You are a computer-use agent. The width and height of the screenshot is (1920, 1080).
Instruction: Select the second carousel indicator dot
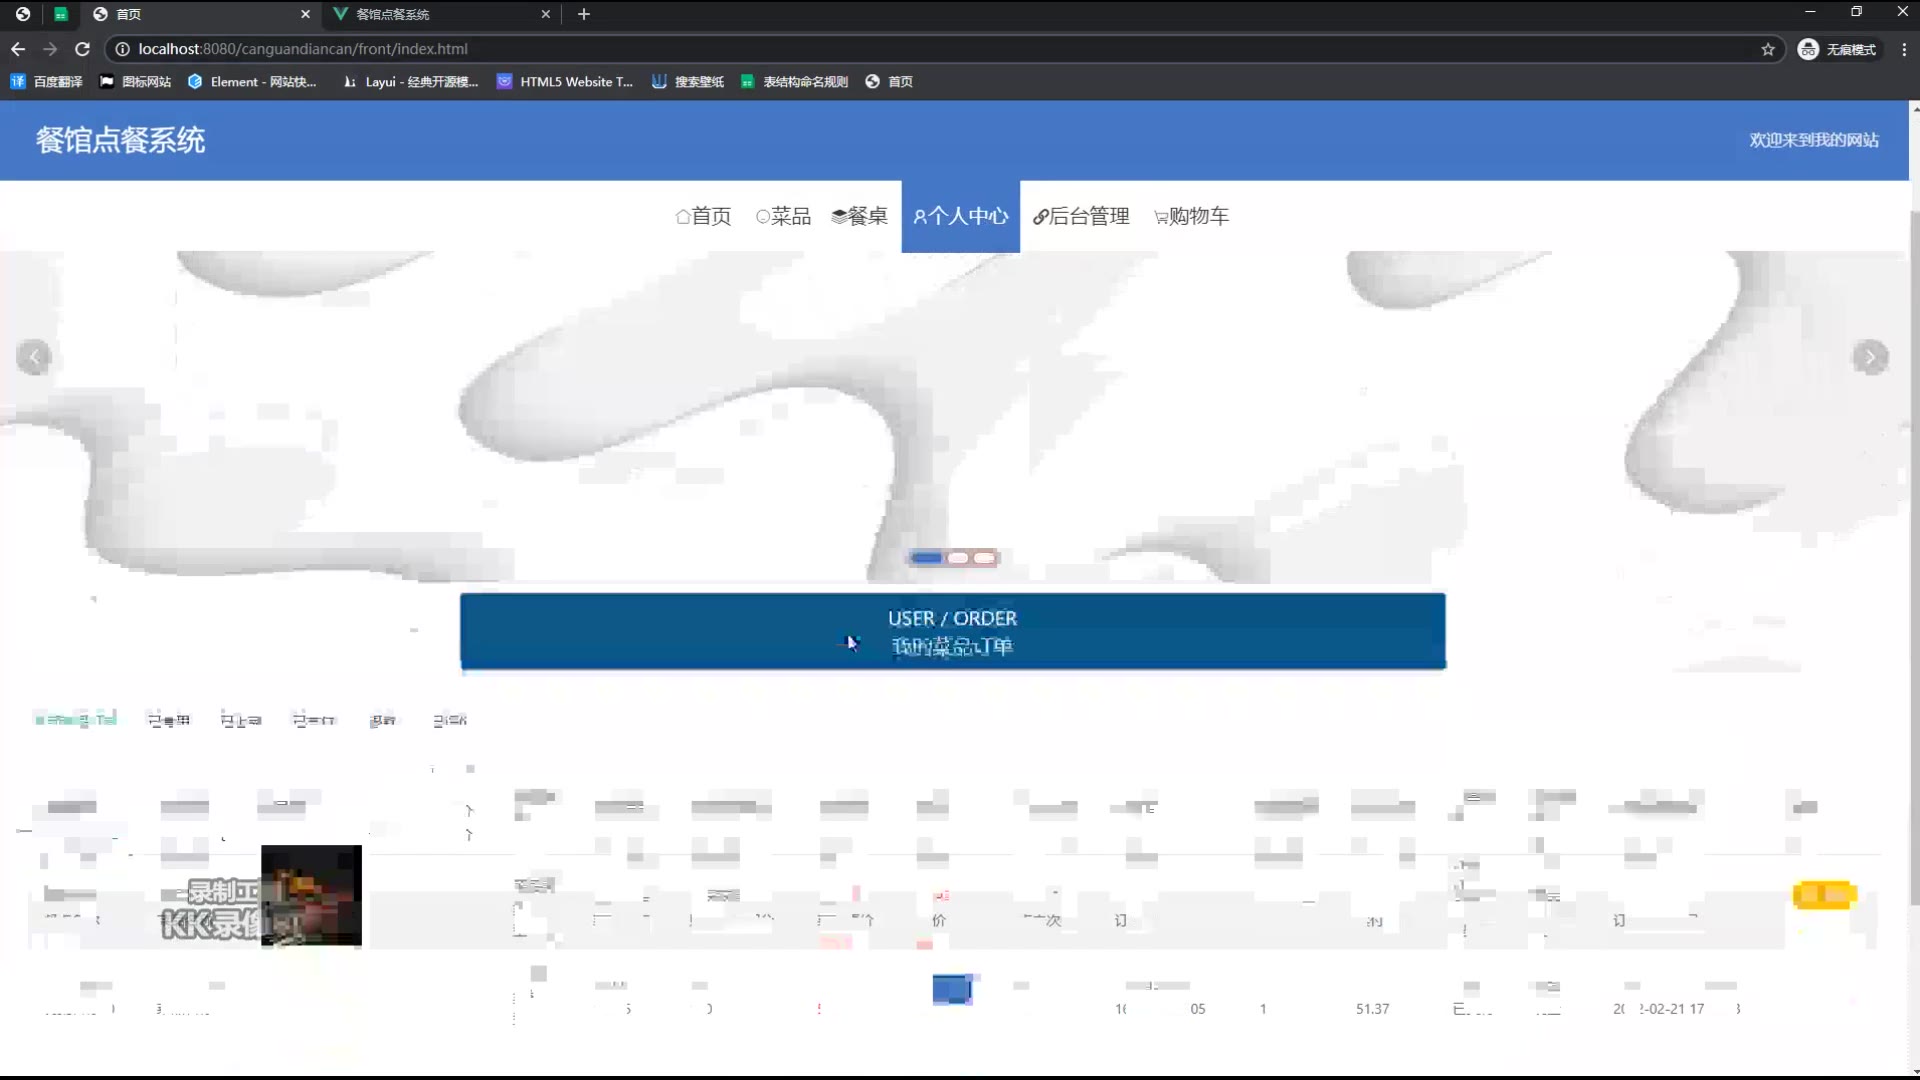pos(958,558)
